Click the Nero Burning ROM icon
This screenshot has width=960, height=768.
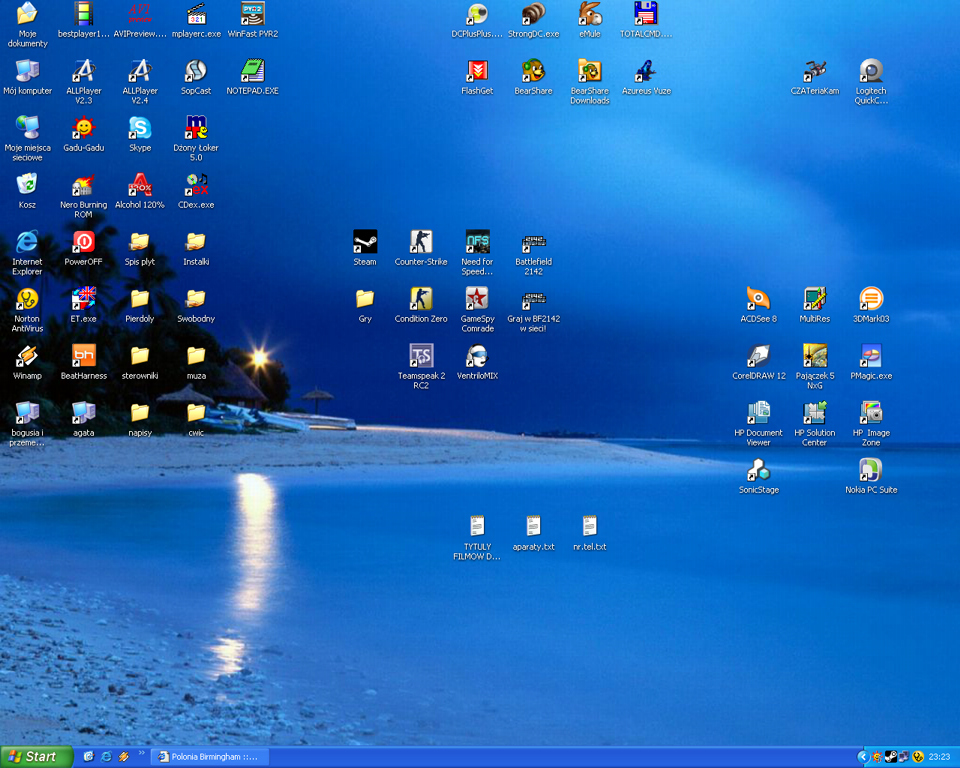click(x=83, y=186)
